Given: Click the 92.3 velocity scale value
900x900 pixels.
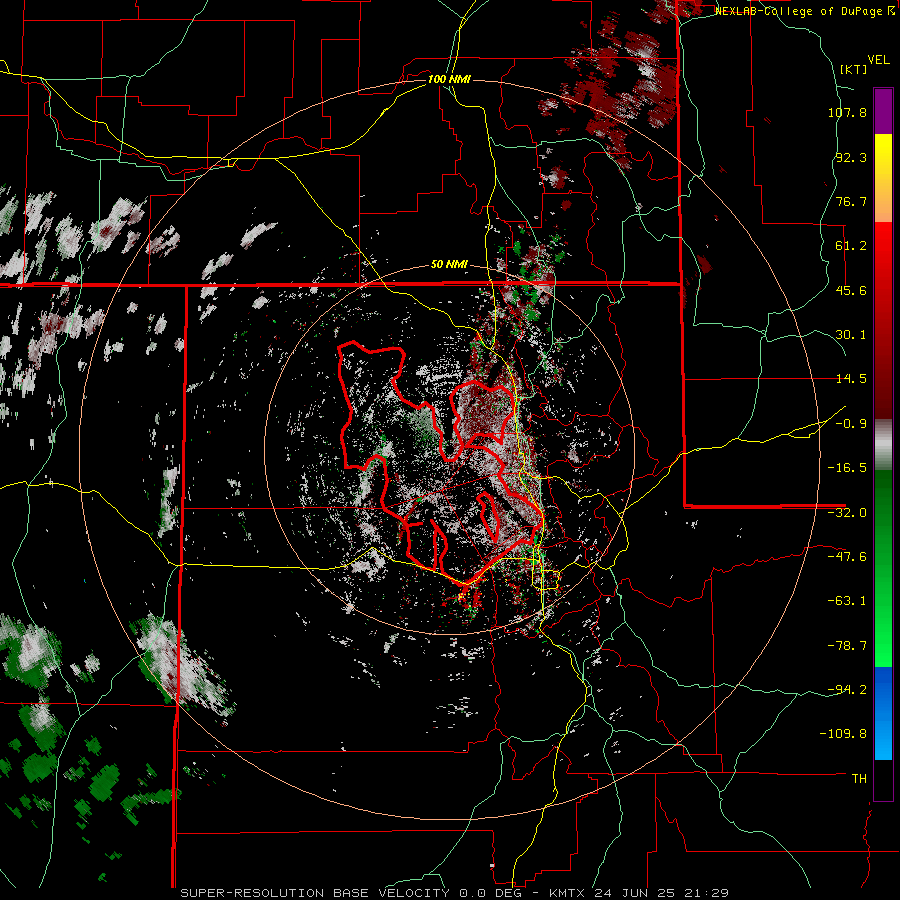Looking at the screenshot, I should [x=851, y=157].
